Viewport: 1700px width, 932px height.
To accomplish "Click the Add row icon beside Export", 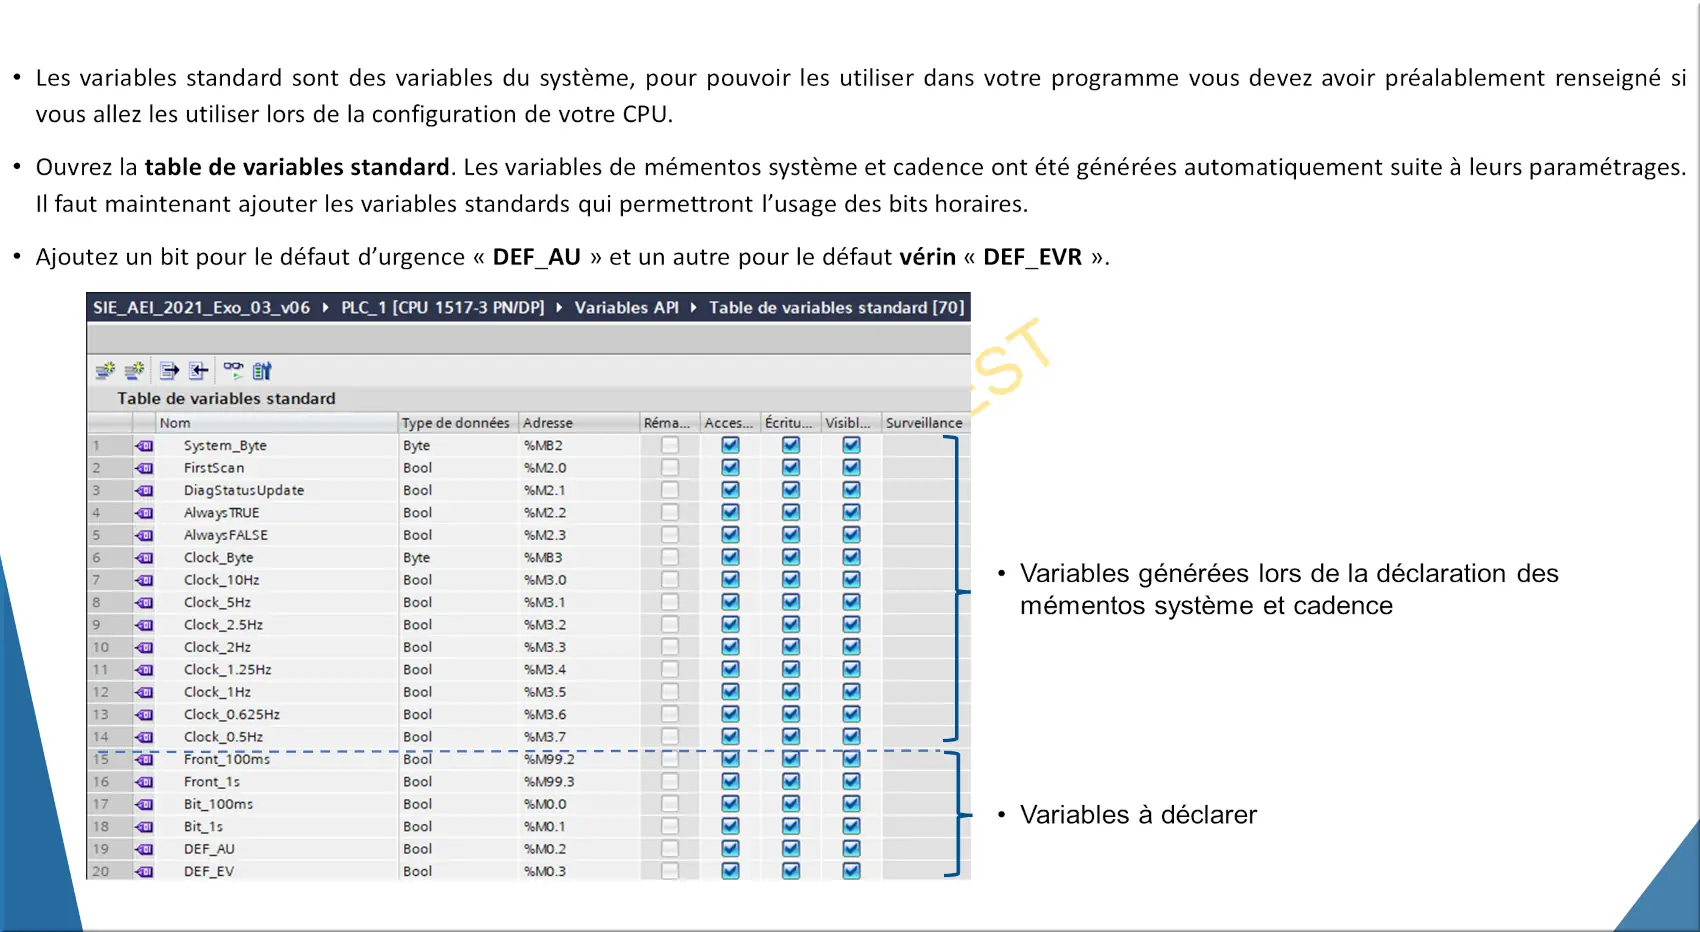I will click(x=134, y=371).
